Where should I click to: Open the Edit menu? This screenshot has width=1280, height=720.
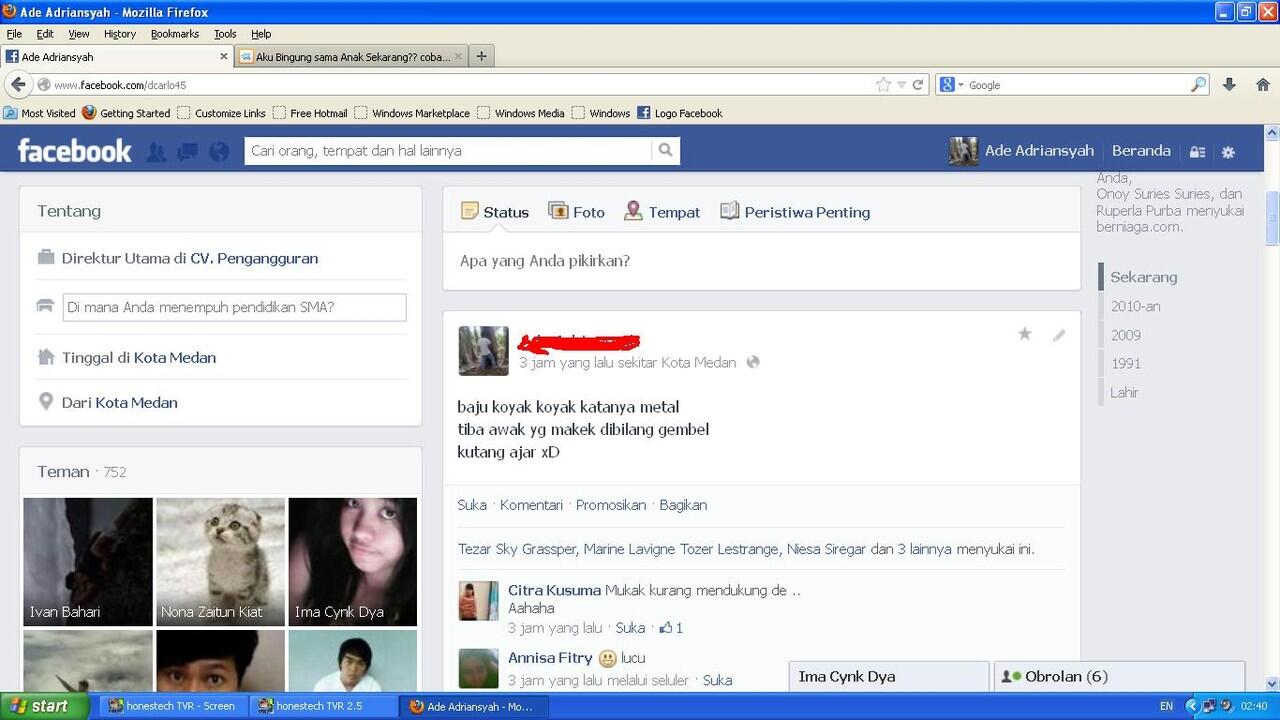(x=45, y=34)
